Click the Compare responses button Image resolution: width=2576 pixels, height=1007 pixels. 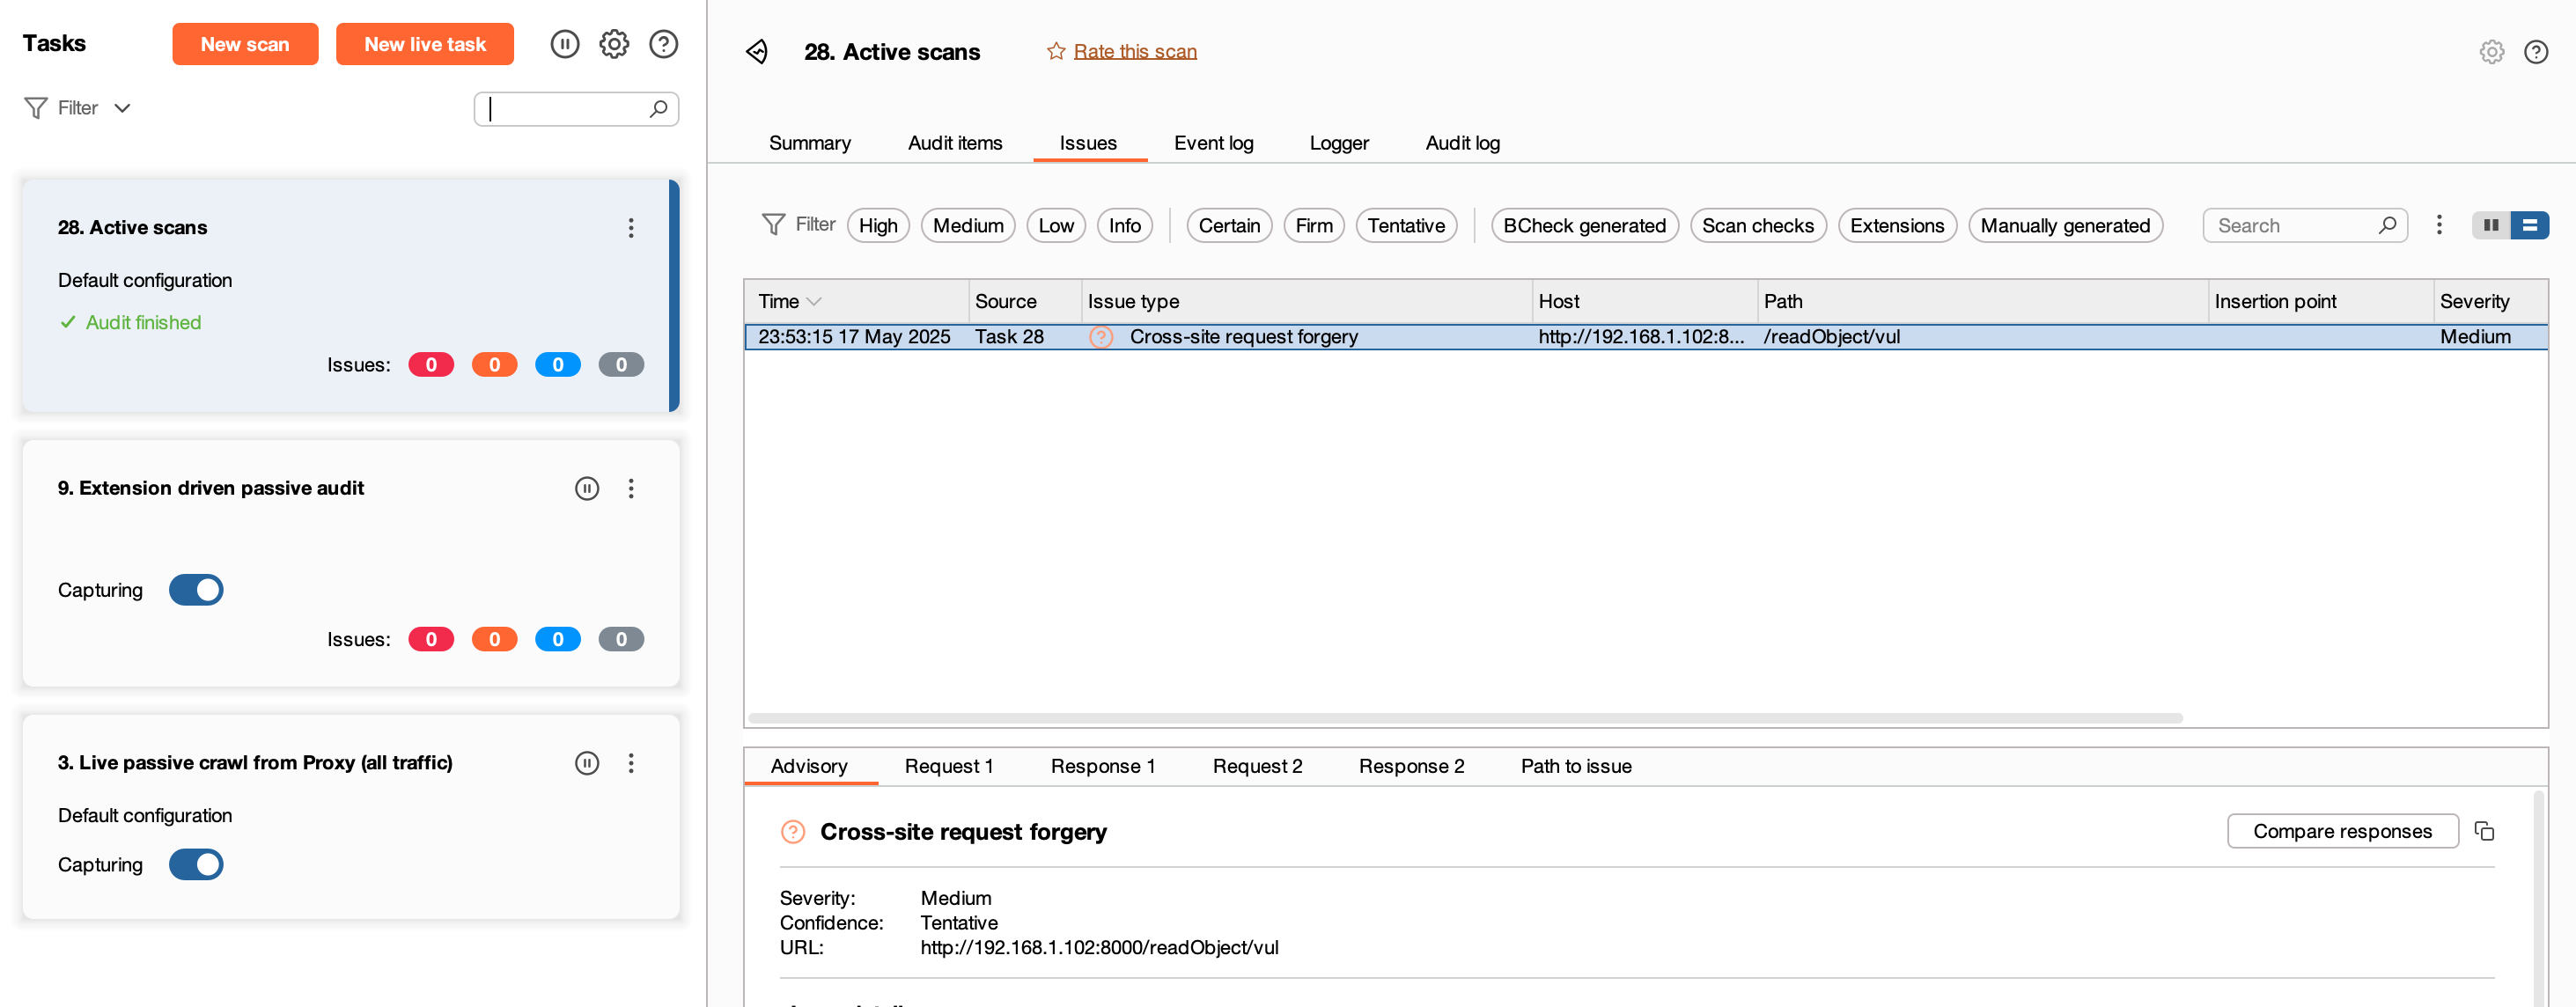pos(2342,831)
